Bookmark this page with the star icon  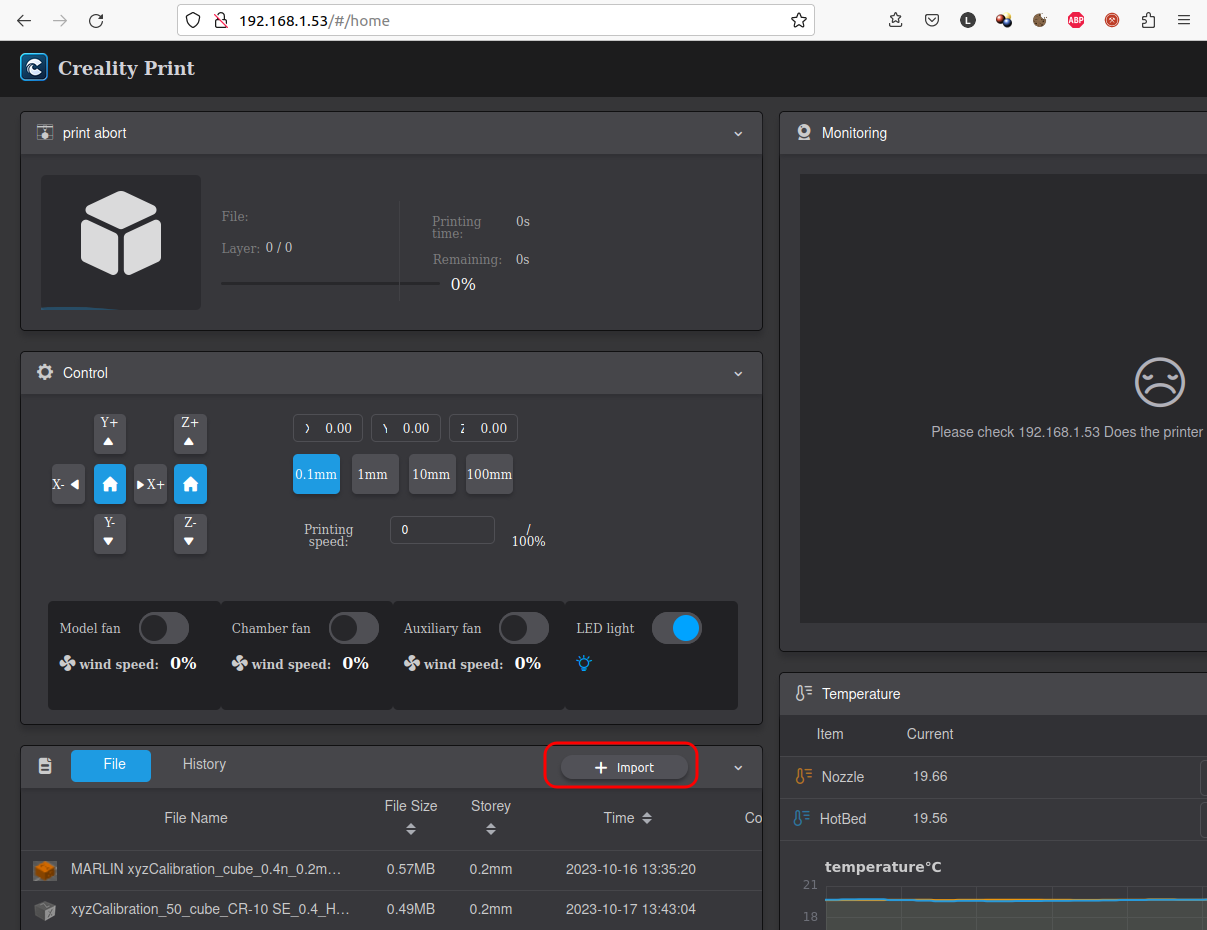point(798,20)
